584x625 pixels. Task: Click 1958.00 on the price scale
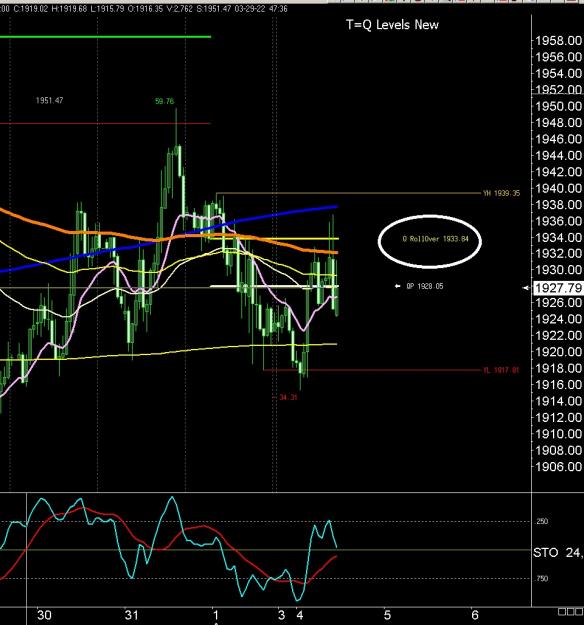click(558, 41)
